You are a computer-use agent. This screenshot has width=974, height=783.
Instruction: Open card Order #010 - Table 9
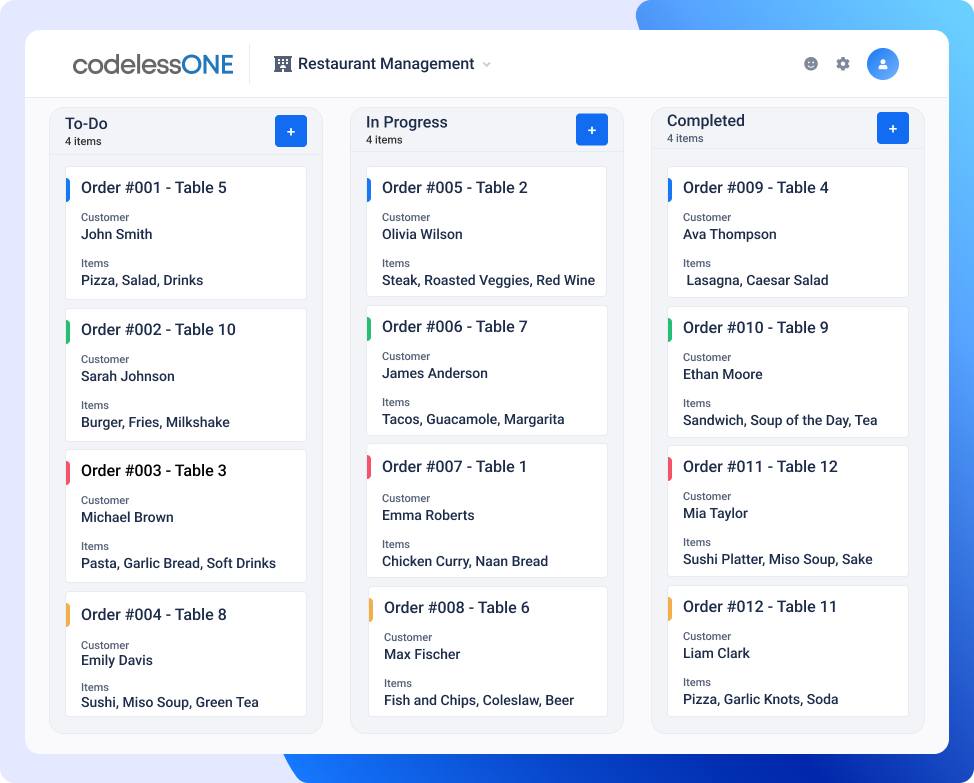click(x=788, y=372)
